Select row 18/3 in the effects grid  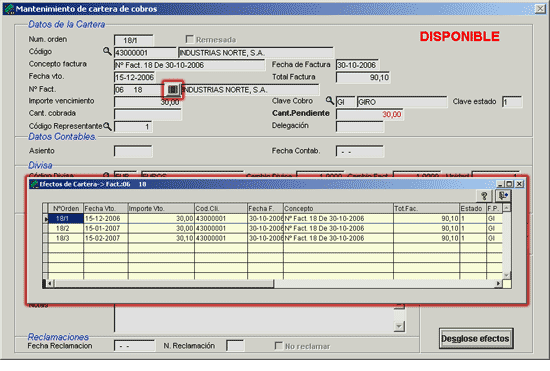[x=274, y=238]
